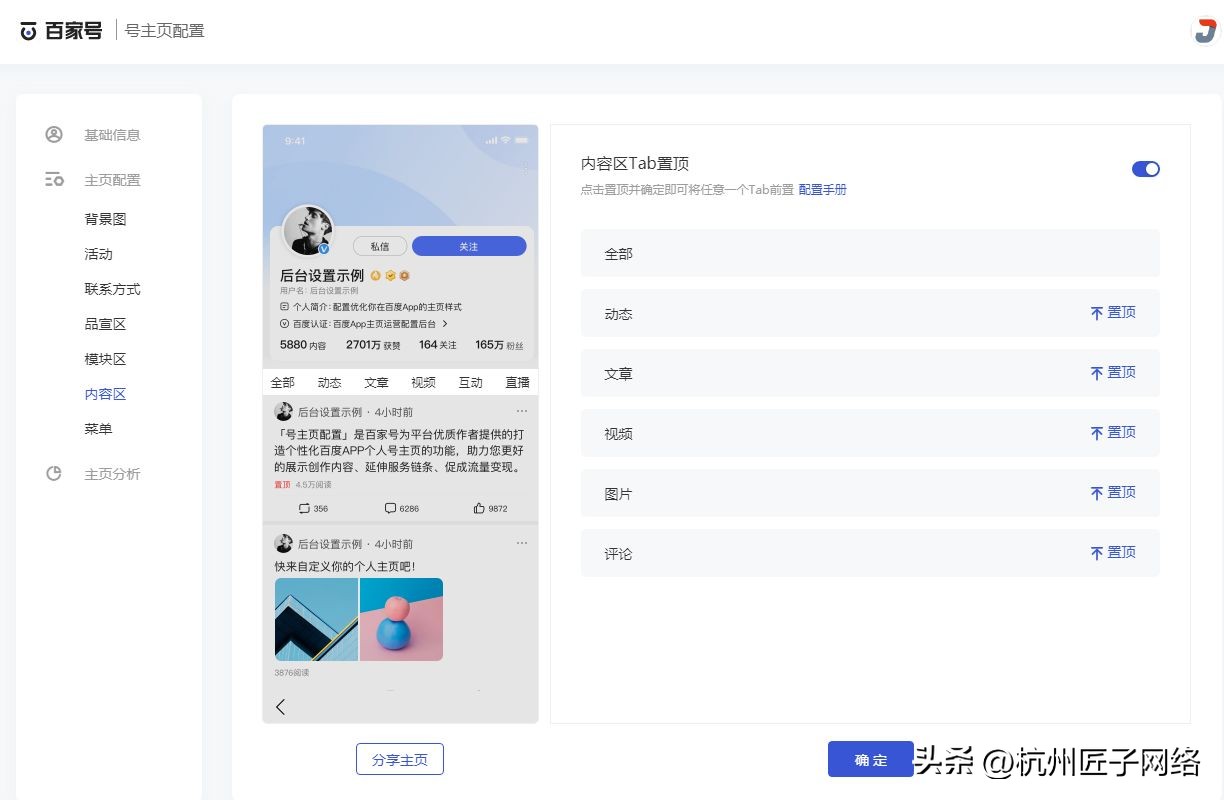Click the image thumbnail in the second preview post
Viewport: 1224px width, 800px height.
pyautogui.click(x=358, y=619)
